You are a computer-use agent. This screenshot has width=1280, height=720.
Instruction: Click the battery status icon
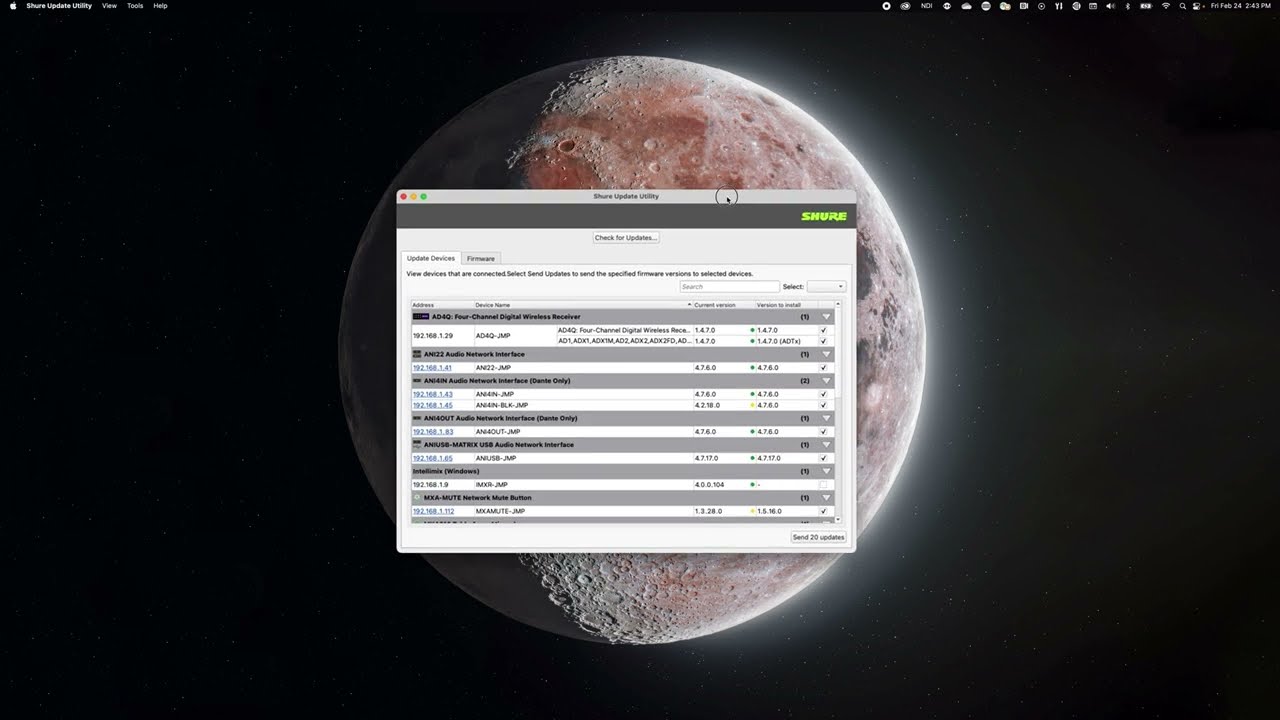point(1146,6)
